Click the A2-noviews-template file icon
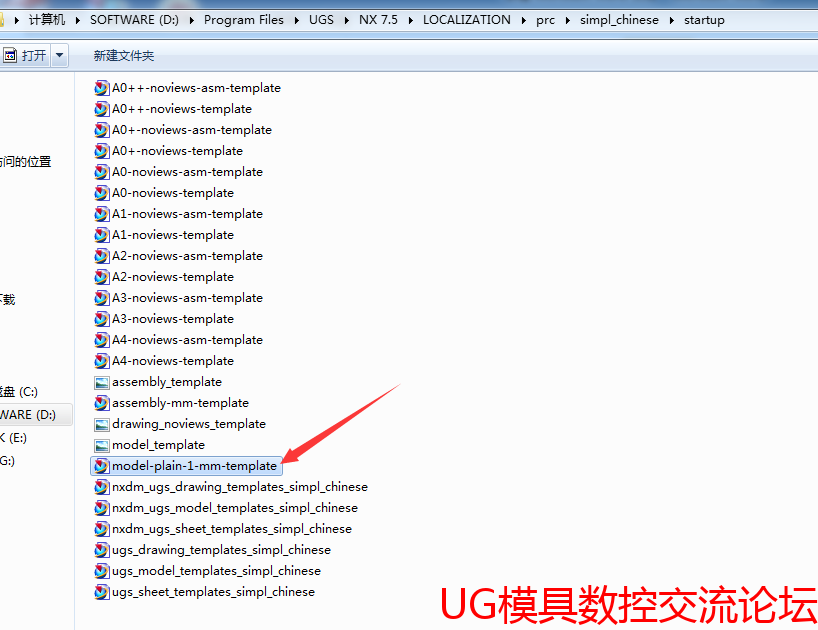Viewport: 818px width, 630px height. click(102, 277)
